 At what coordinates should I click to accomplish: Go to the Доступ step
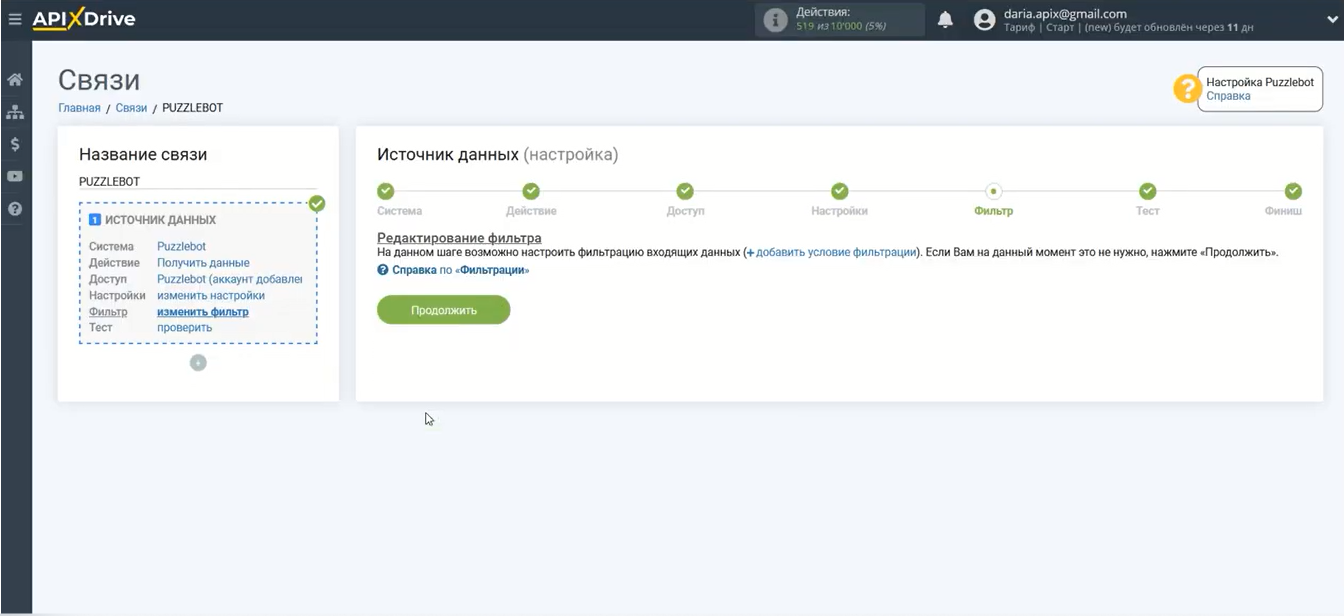(685, 191)
